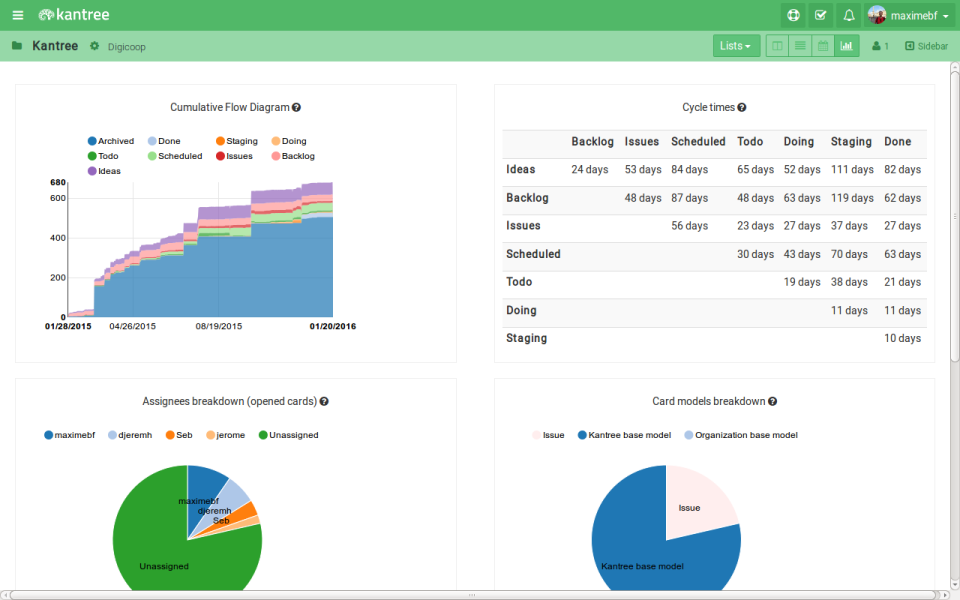Toggle the Sidebar panel
Image resolution: width=960 pixels, height=600 pixels.
[926, 46]
